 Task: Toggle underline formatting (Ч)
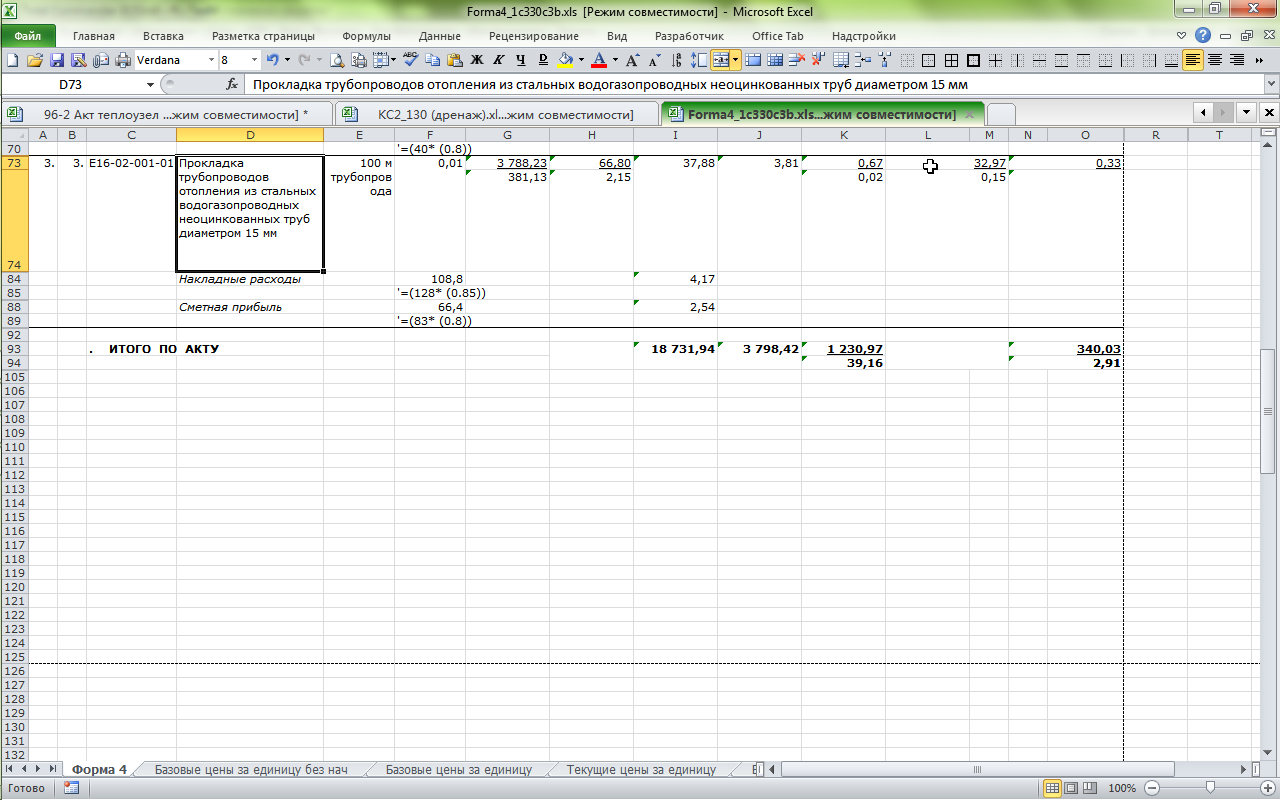click(x=520, y=60)
